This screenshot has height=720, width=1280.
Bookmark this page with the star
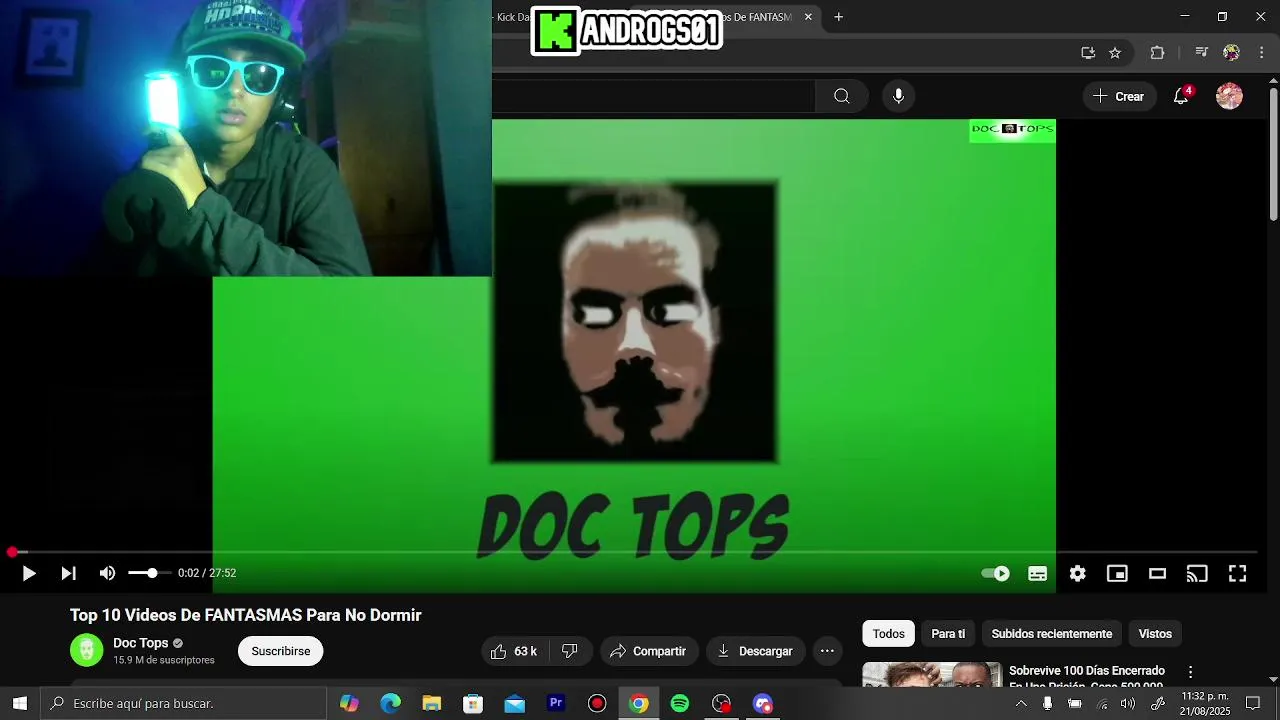[x=1115, y=53]
